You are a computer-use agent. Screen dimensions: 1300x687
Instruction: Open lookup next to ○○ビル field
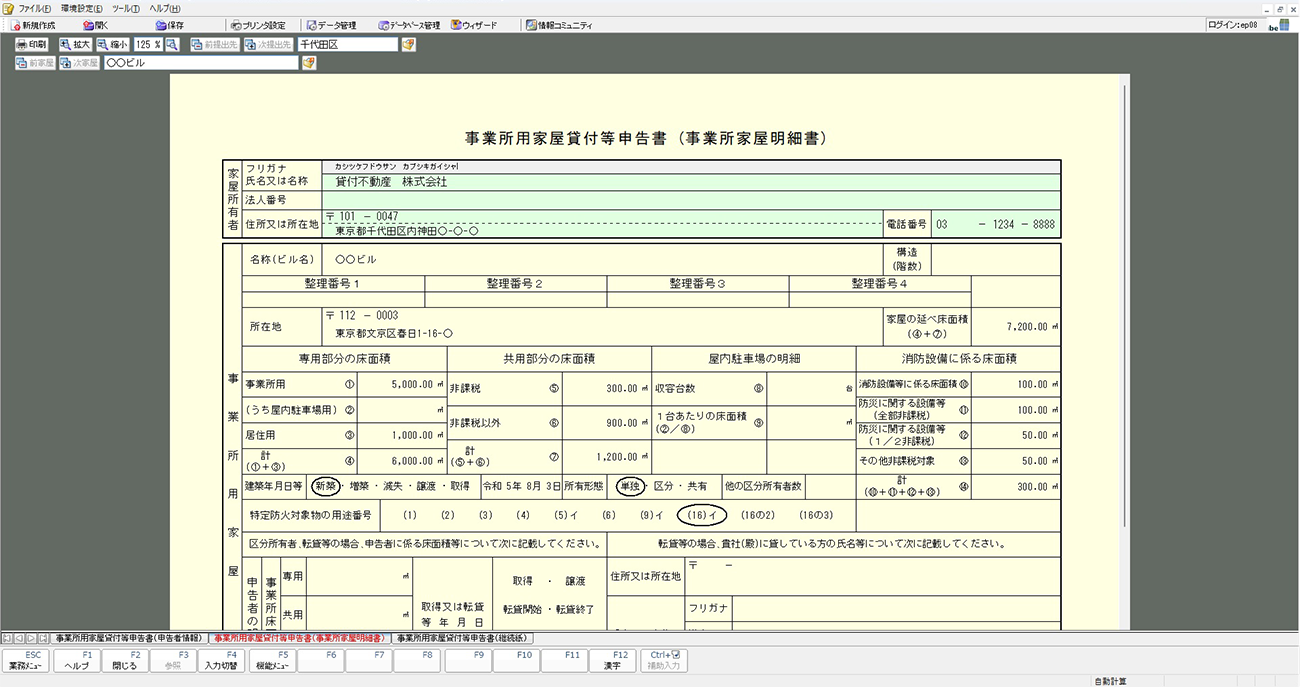click(x=309, y=63)
